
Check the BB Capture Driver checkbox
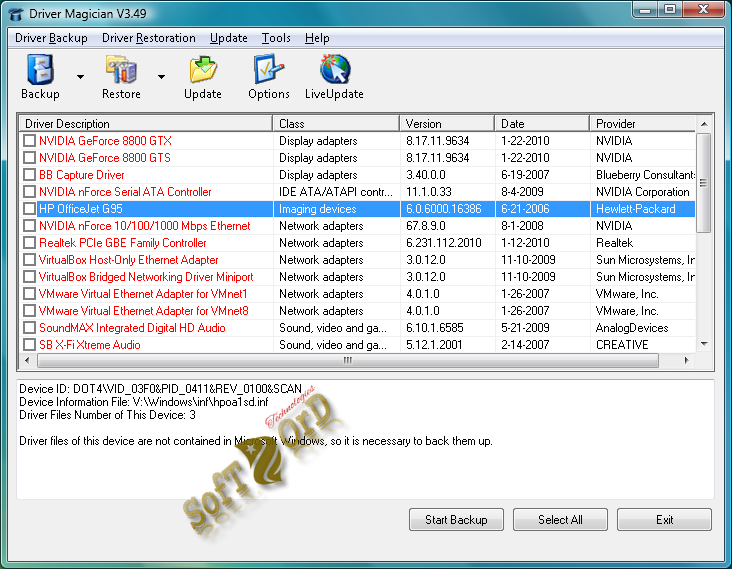tap(29, 175)
